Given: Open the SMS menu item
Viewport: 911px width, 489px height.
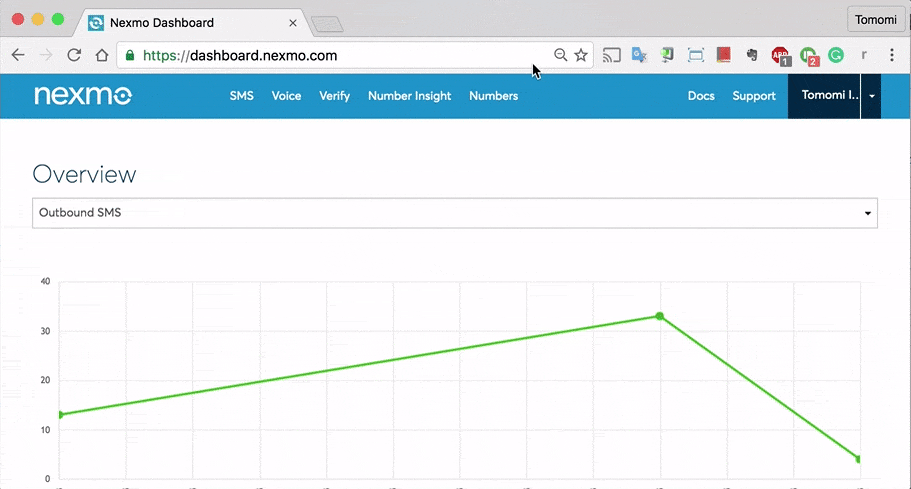Looking at the screenshot, I should [242, 96].
